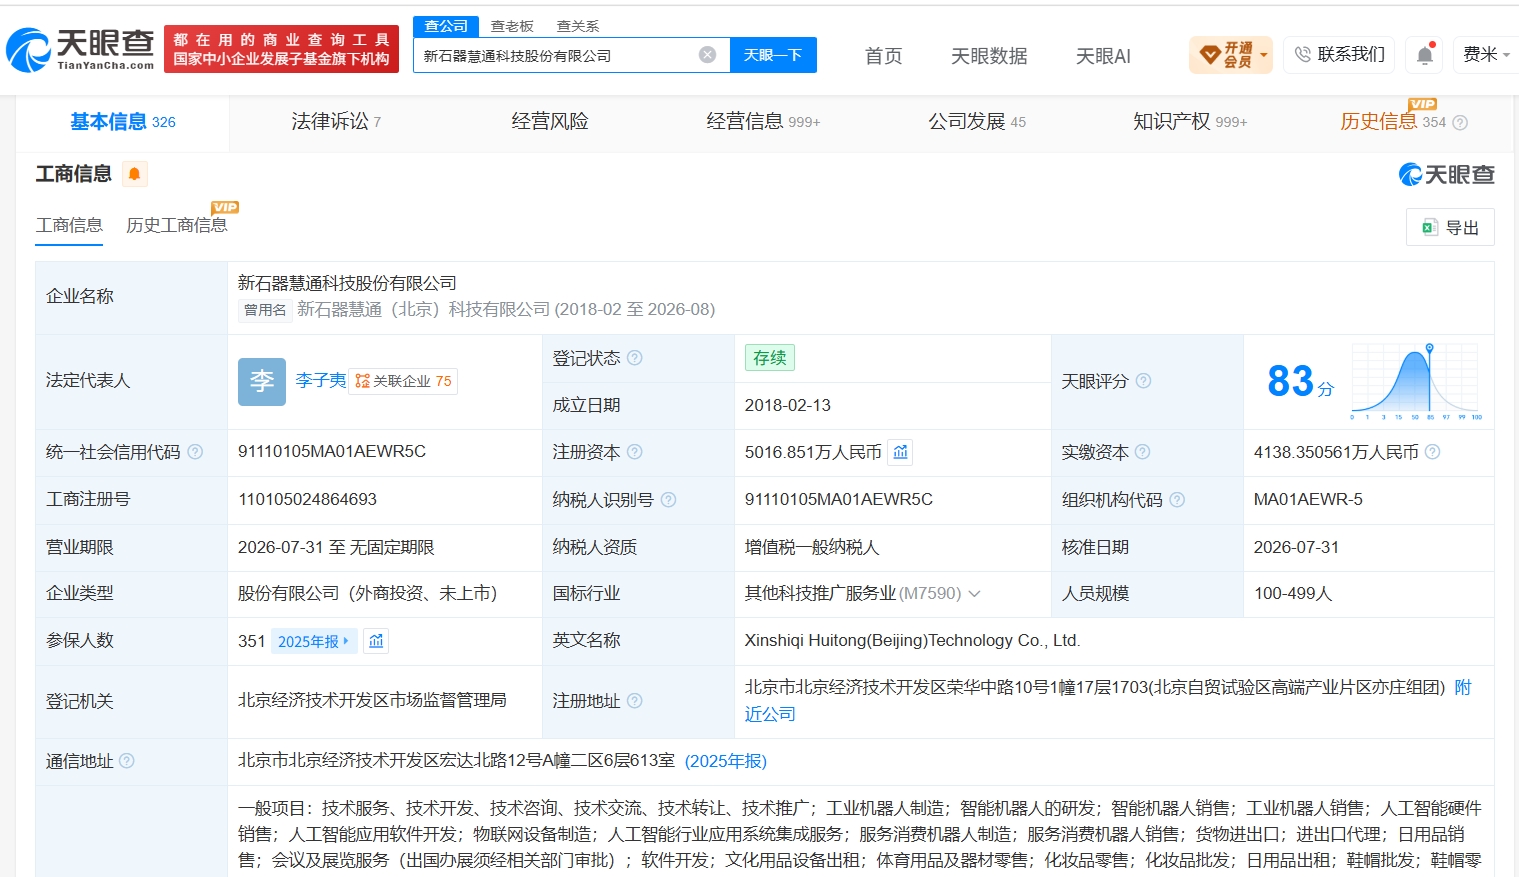Click the help icon next to 组织机构代码
Image resolution: width=1519 pixels, height=877 pixels.
click(x=1177, y=500)
